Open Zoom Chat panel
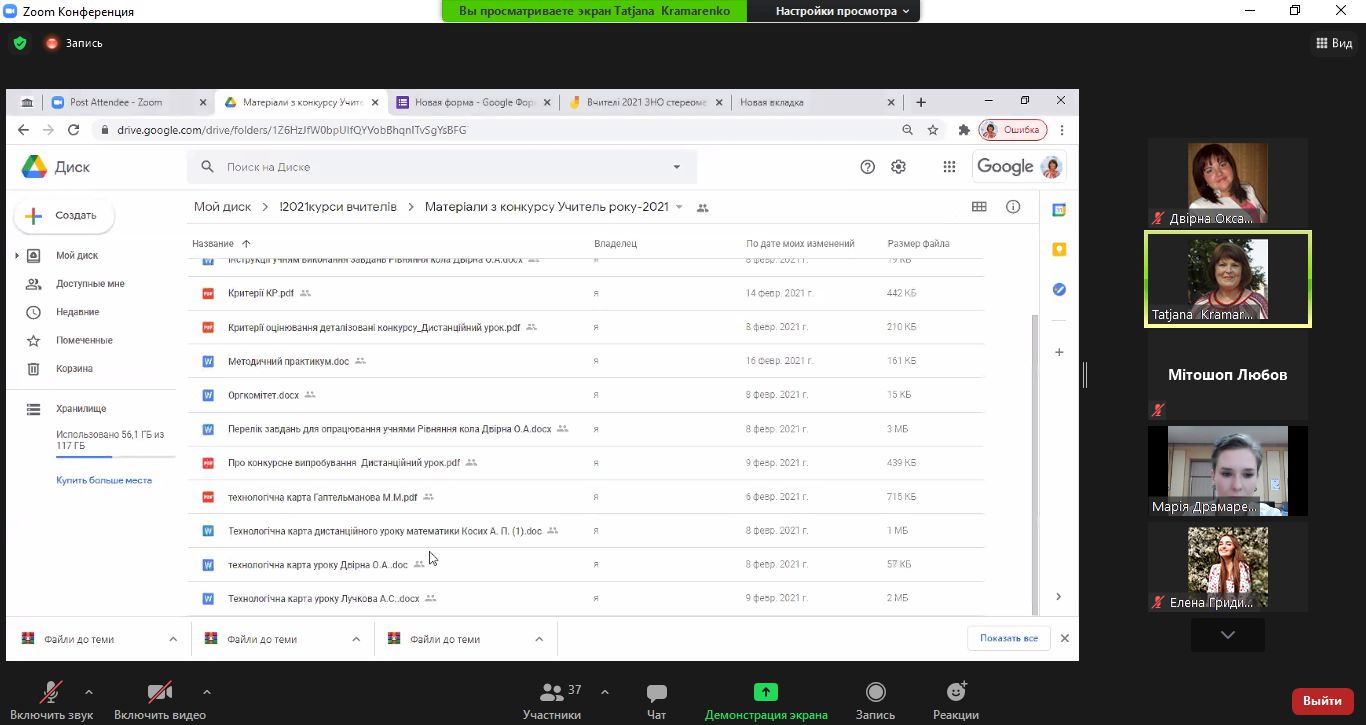This screenshot has height=725, width=1366. click(656, 699)
